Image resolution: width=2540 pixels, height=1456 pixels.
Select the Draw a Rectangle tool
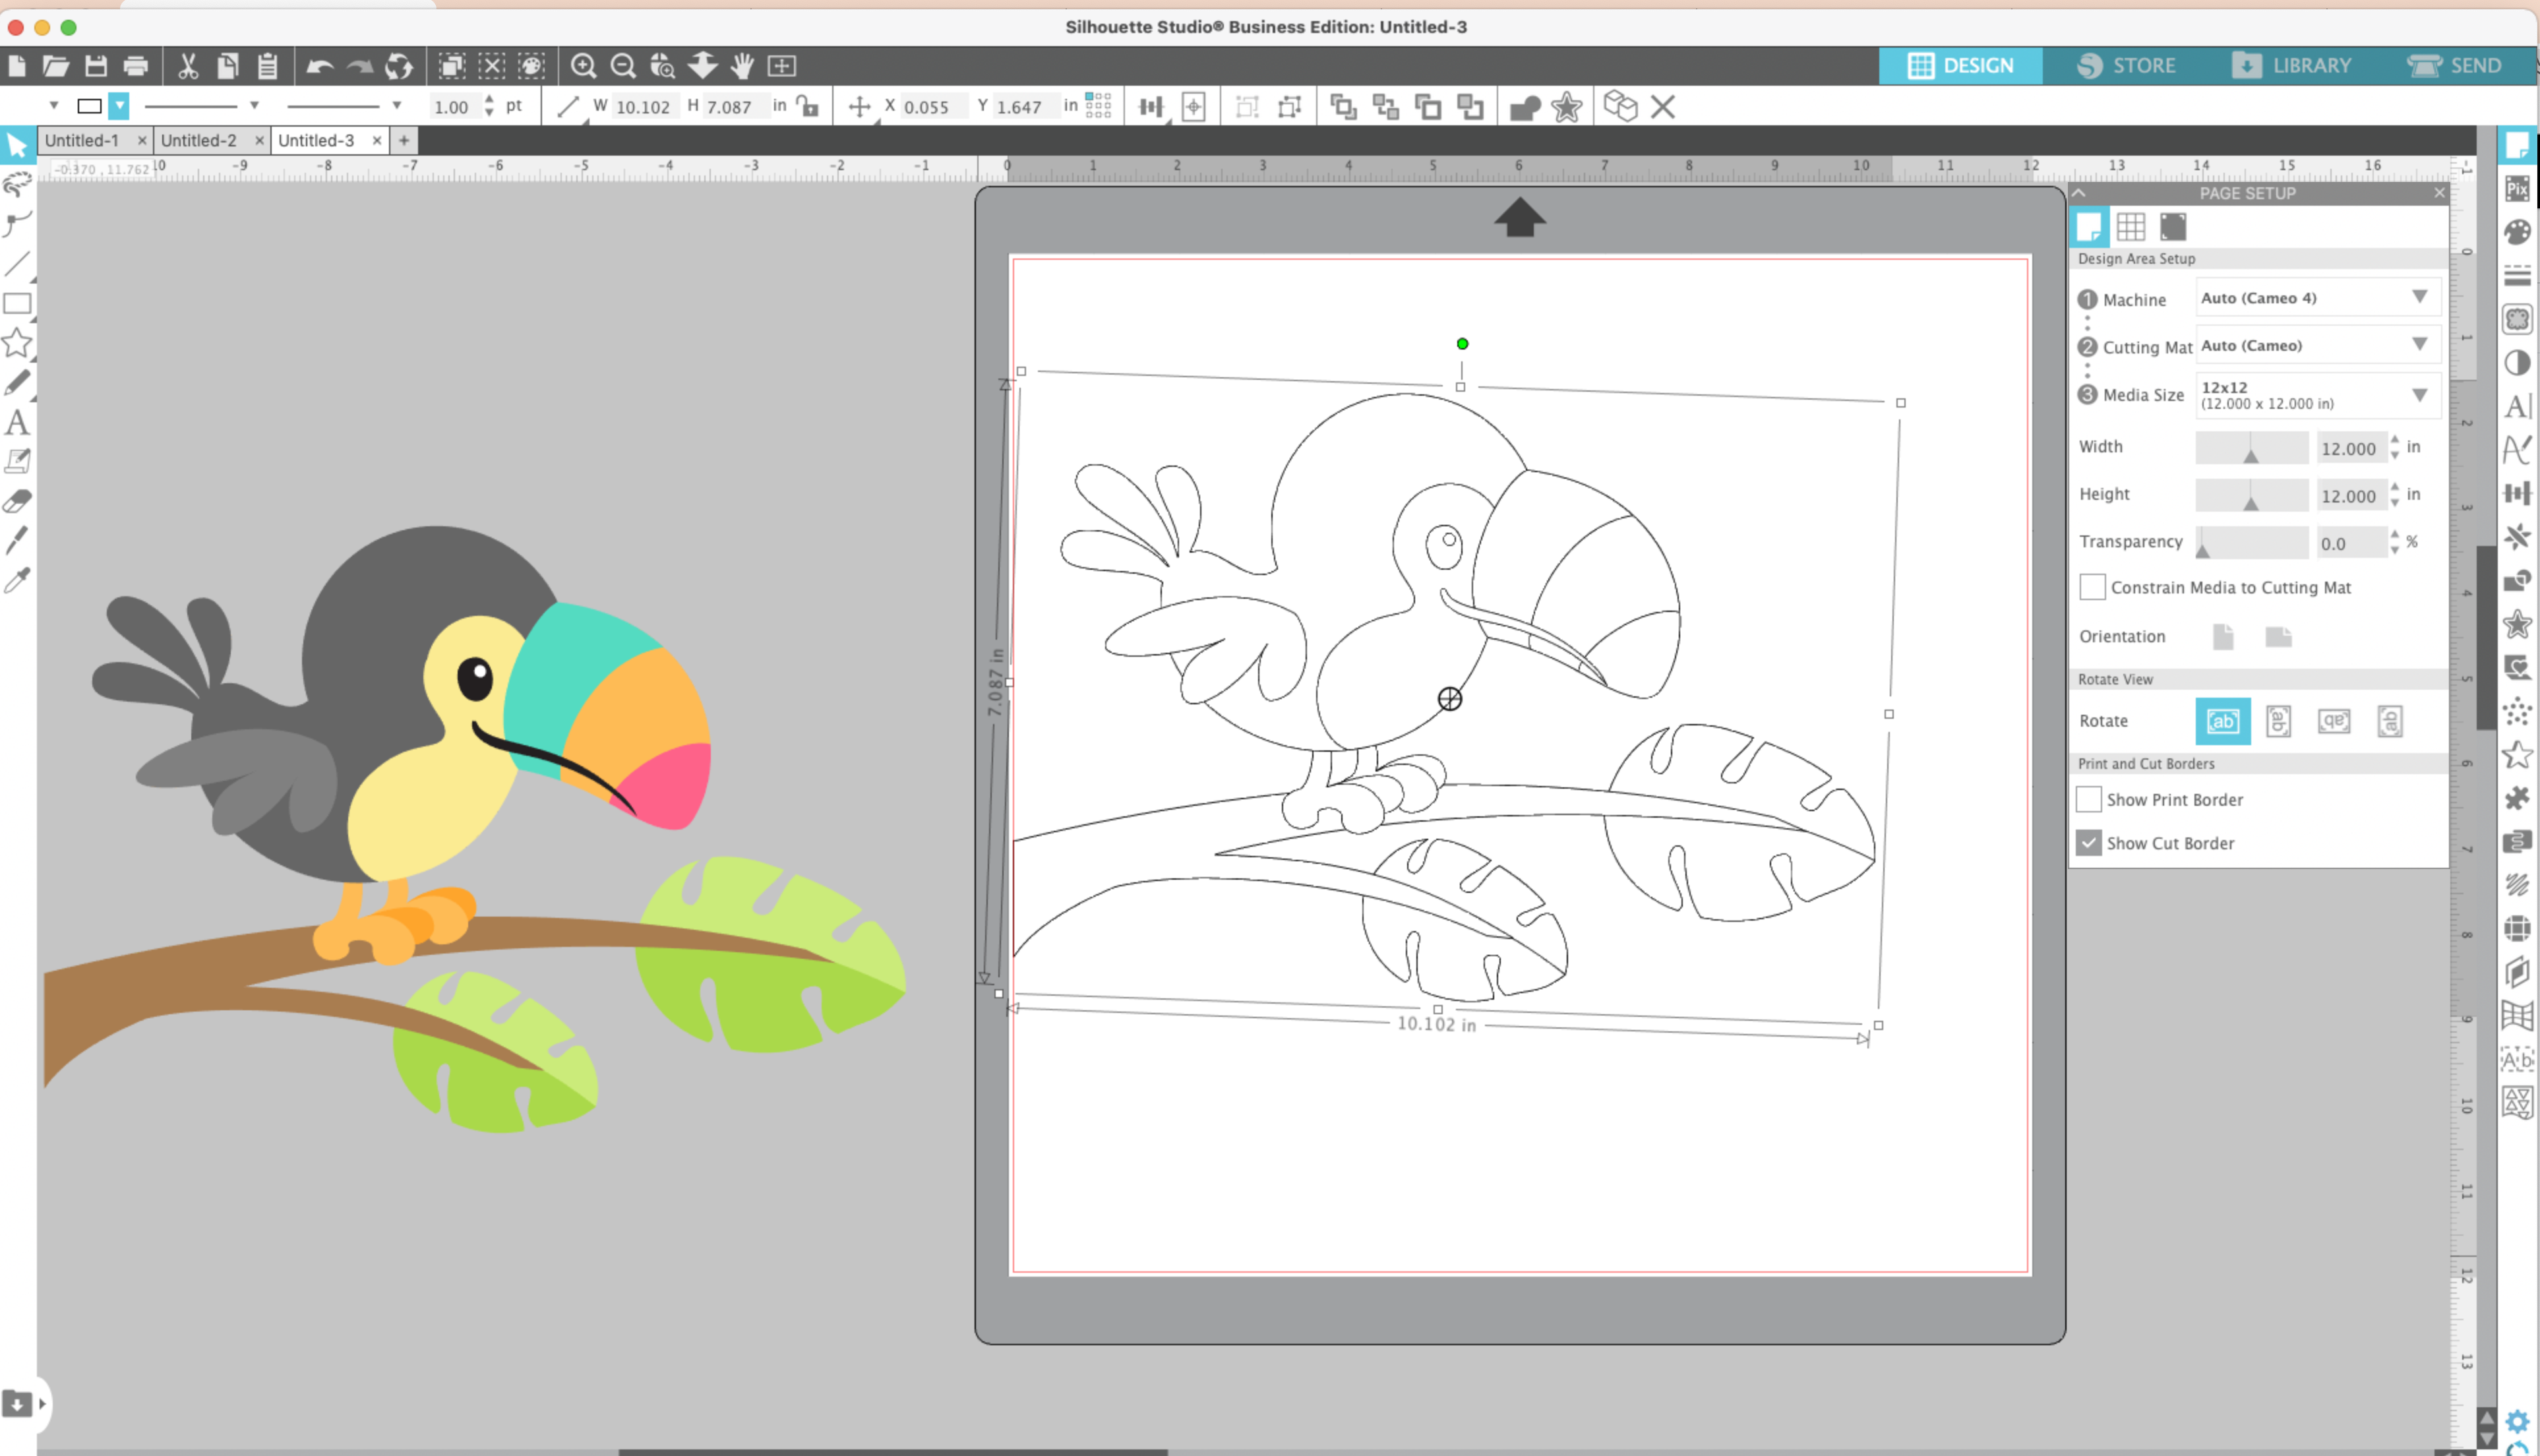click(x=17, y=304)
